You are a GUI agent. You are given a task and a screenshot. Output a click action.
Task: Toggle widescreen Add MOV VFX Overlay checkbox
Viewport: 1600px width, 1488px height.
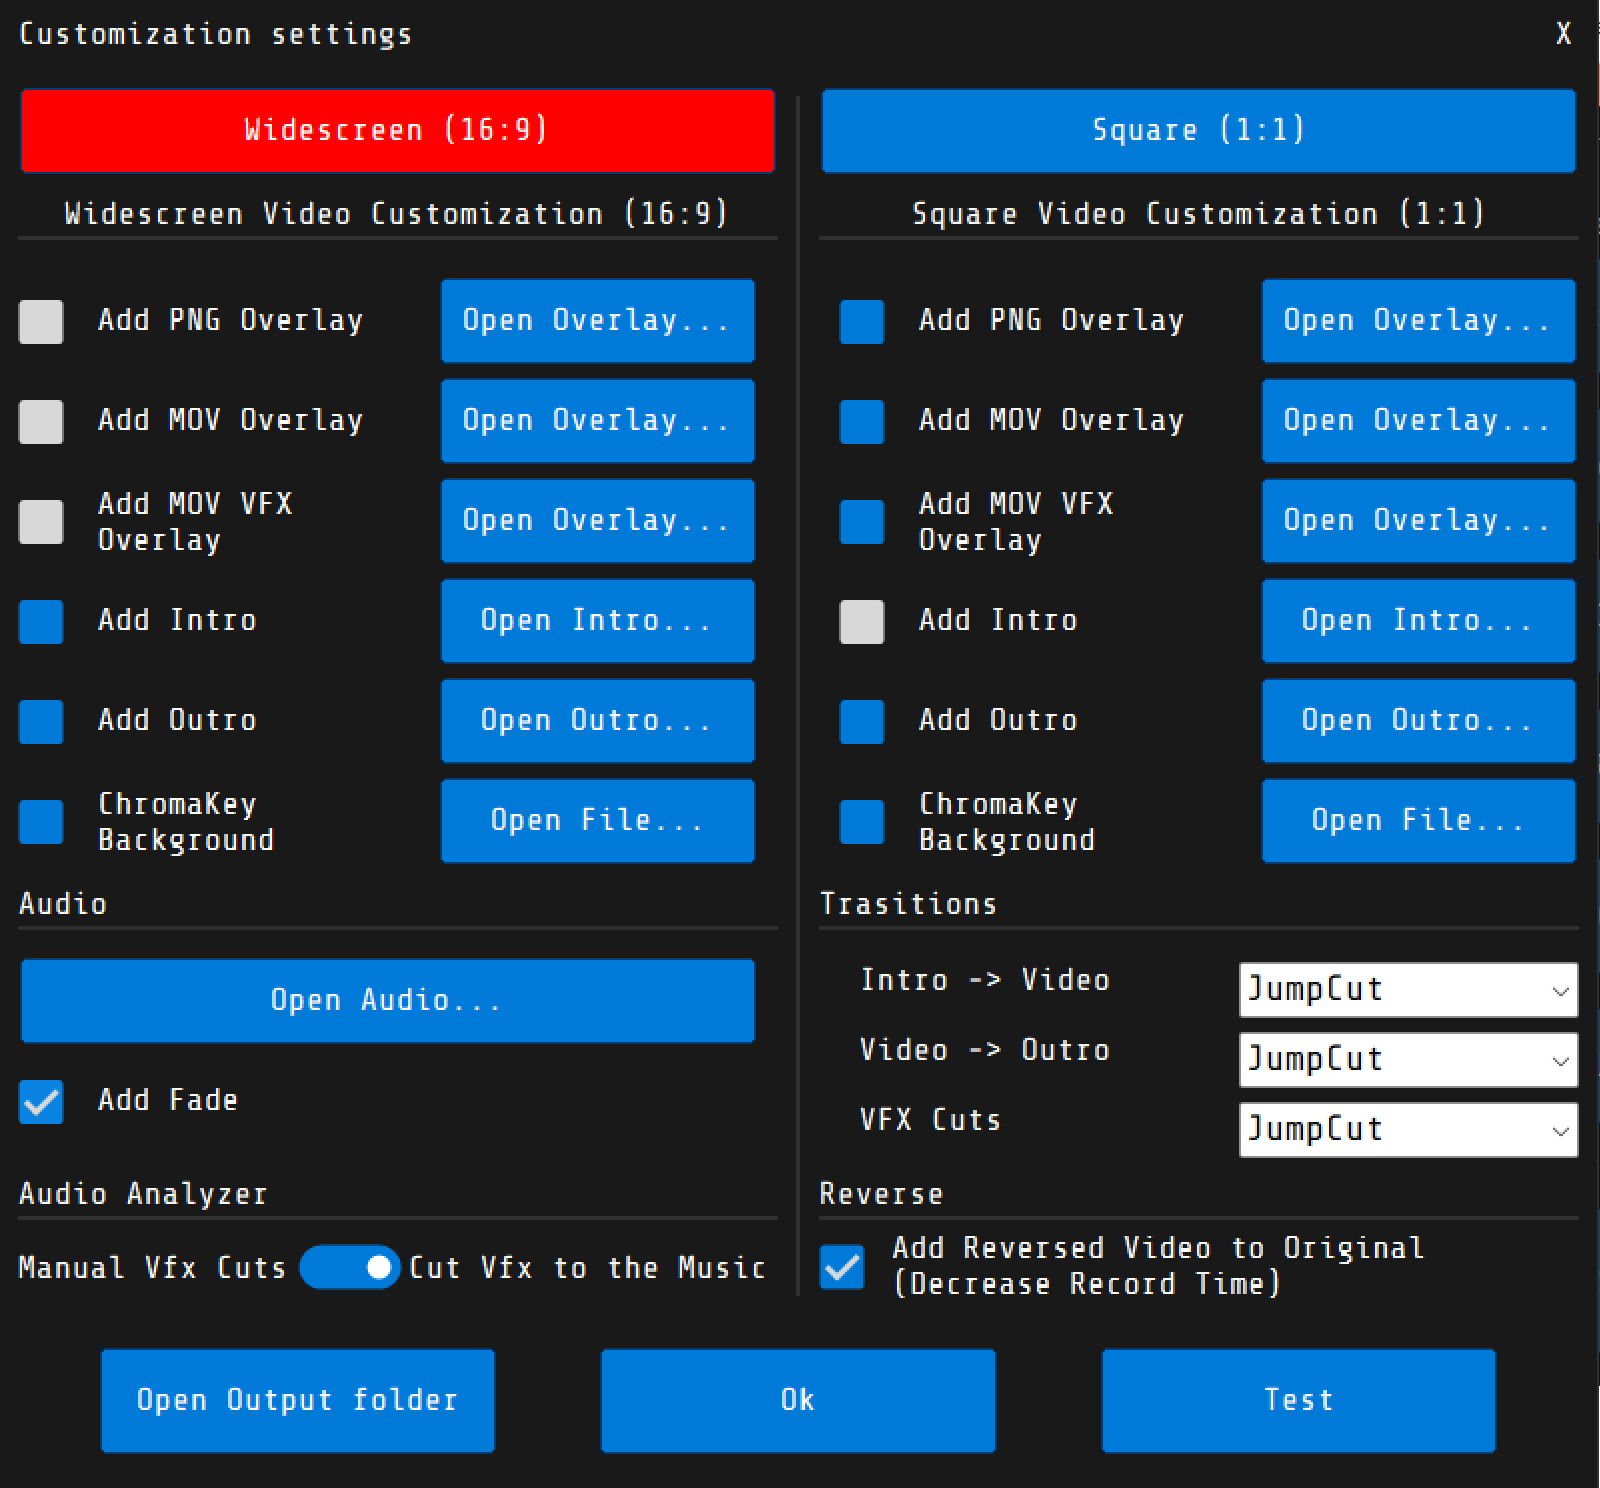[x=41, y=521]
